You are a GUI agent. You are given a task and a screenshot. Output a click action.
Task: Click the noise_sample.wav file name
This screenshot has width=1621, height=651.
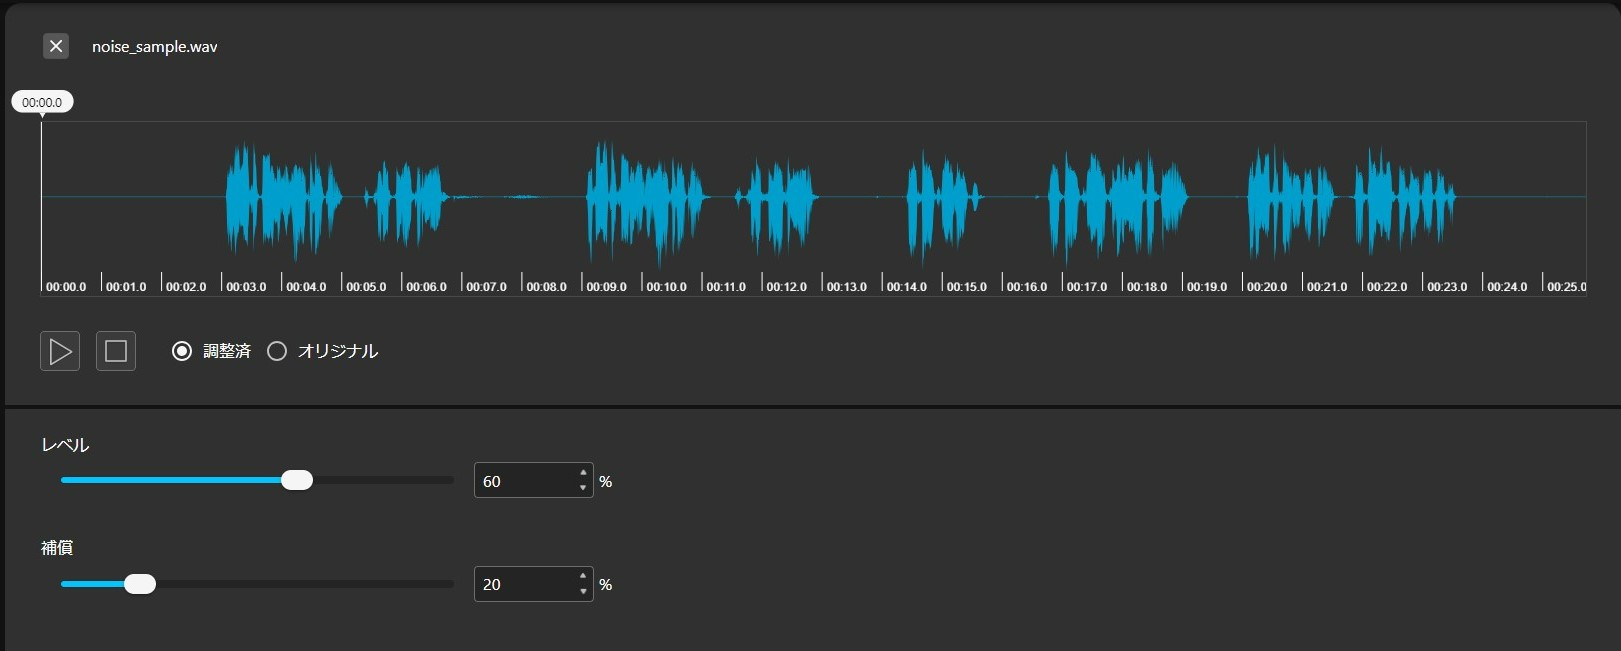click(155, 47)
